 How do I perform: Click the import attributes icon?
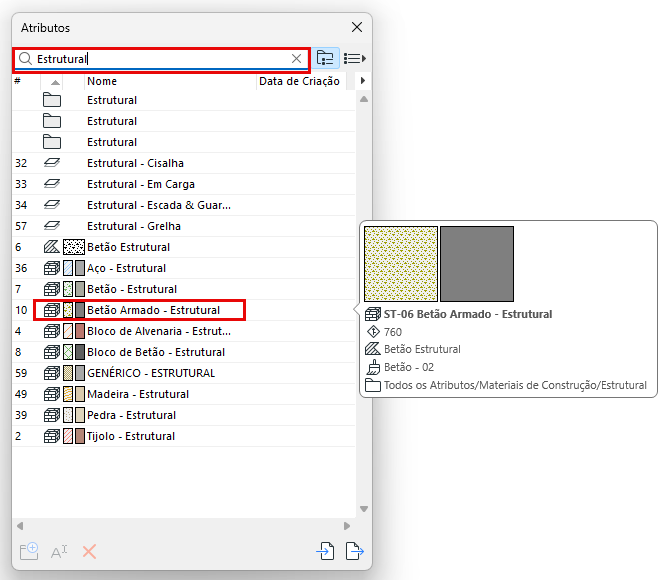[x=325, y=551]
